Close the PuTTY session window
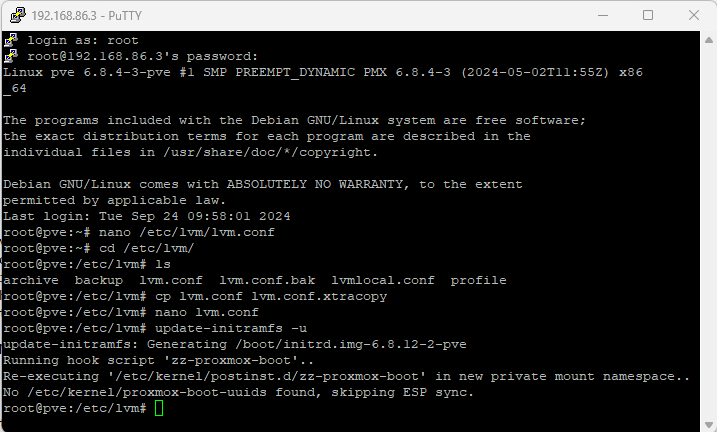This screenshot has height=432, width=717. click(x=694, y=15)
